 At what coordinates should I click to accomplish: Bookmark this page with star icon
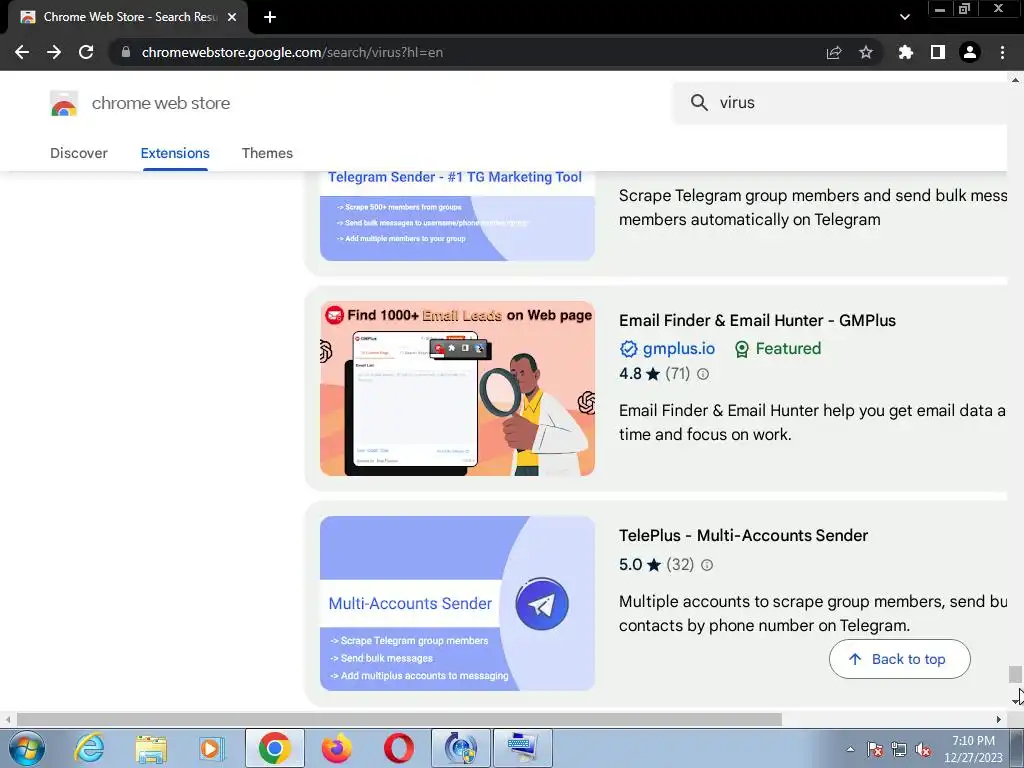(866, 52)
